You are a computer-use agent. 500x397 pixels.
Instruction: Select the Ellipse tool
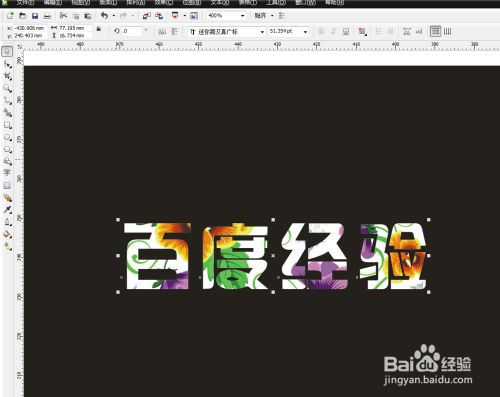pos(7,137)
